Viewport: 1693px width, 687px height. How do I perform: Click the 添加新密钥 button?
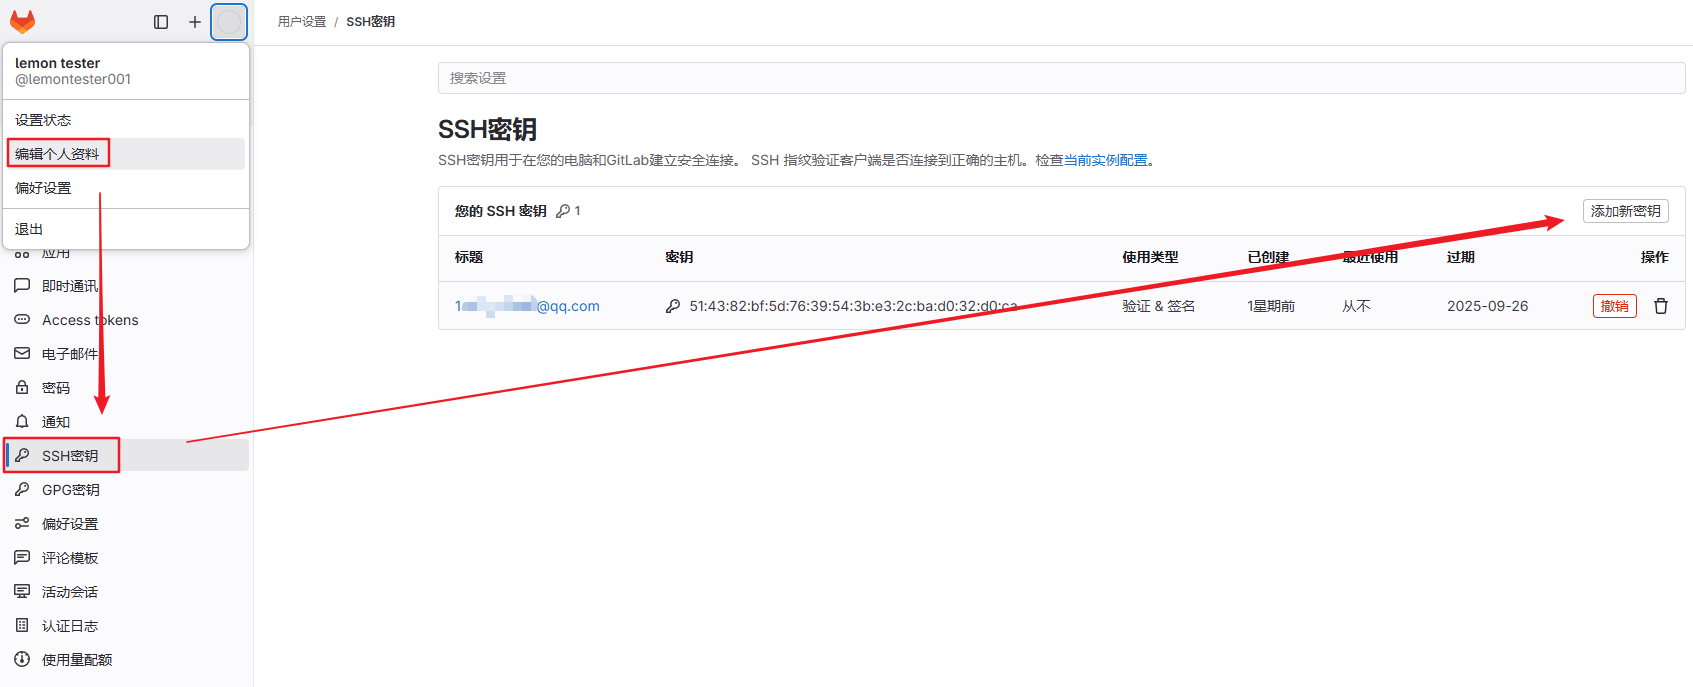pyautogui.click(x=1625, y=211)
